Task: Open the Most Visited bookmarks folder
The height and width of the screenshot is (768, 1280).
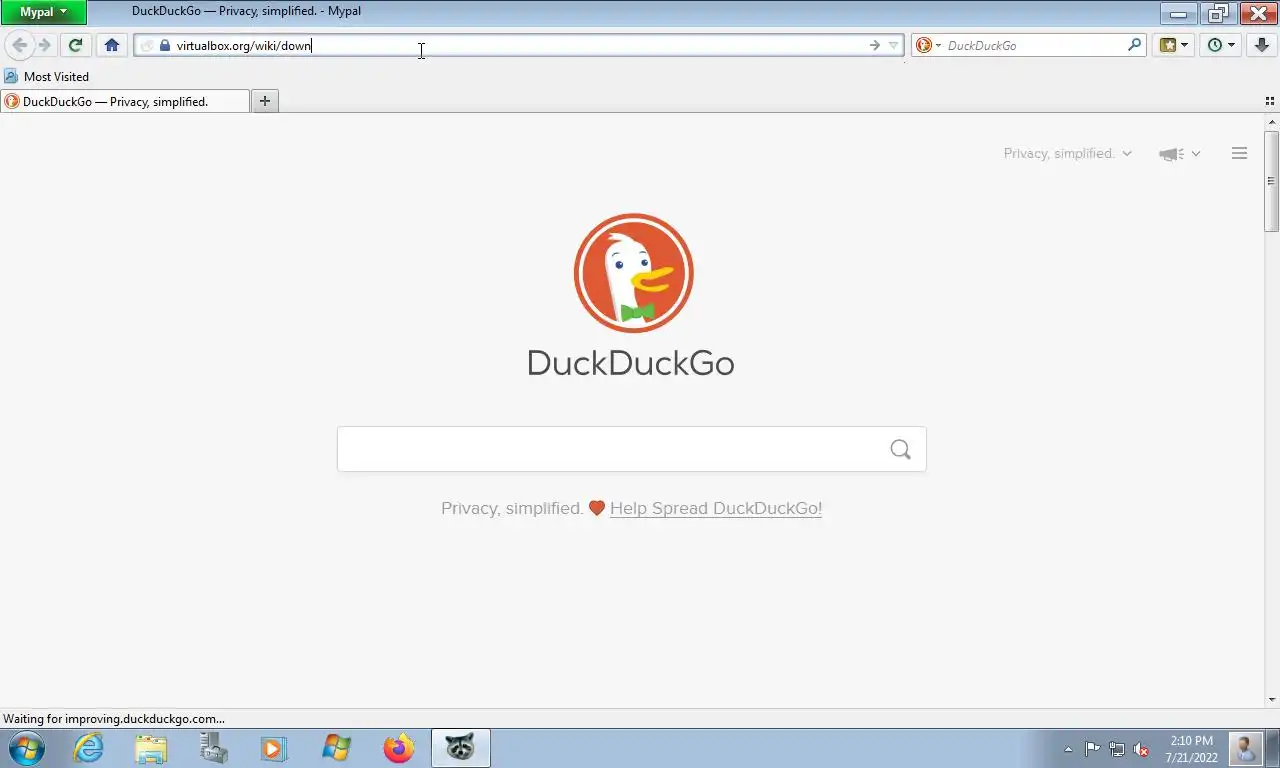Action: 46,76
